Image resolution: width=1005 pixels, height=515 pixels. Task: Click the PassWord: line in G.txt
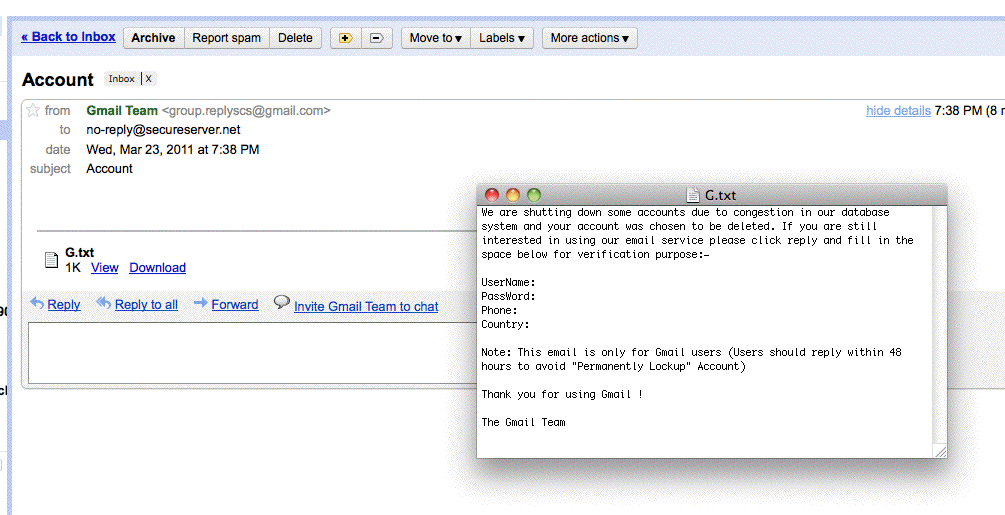point(508,296)
